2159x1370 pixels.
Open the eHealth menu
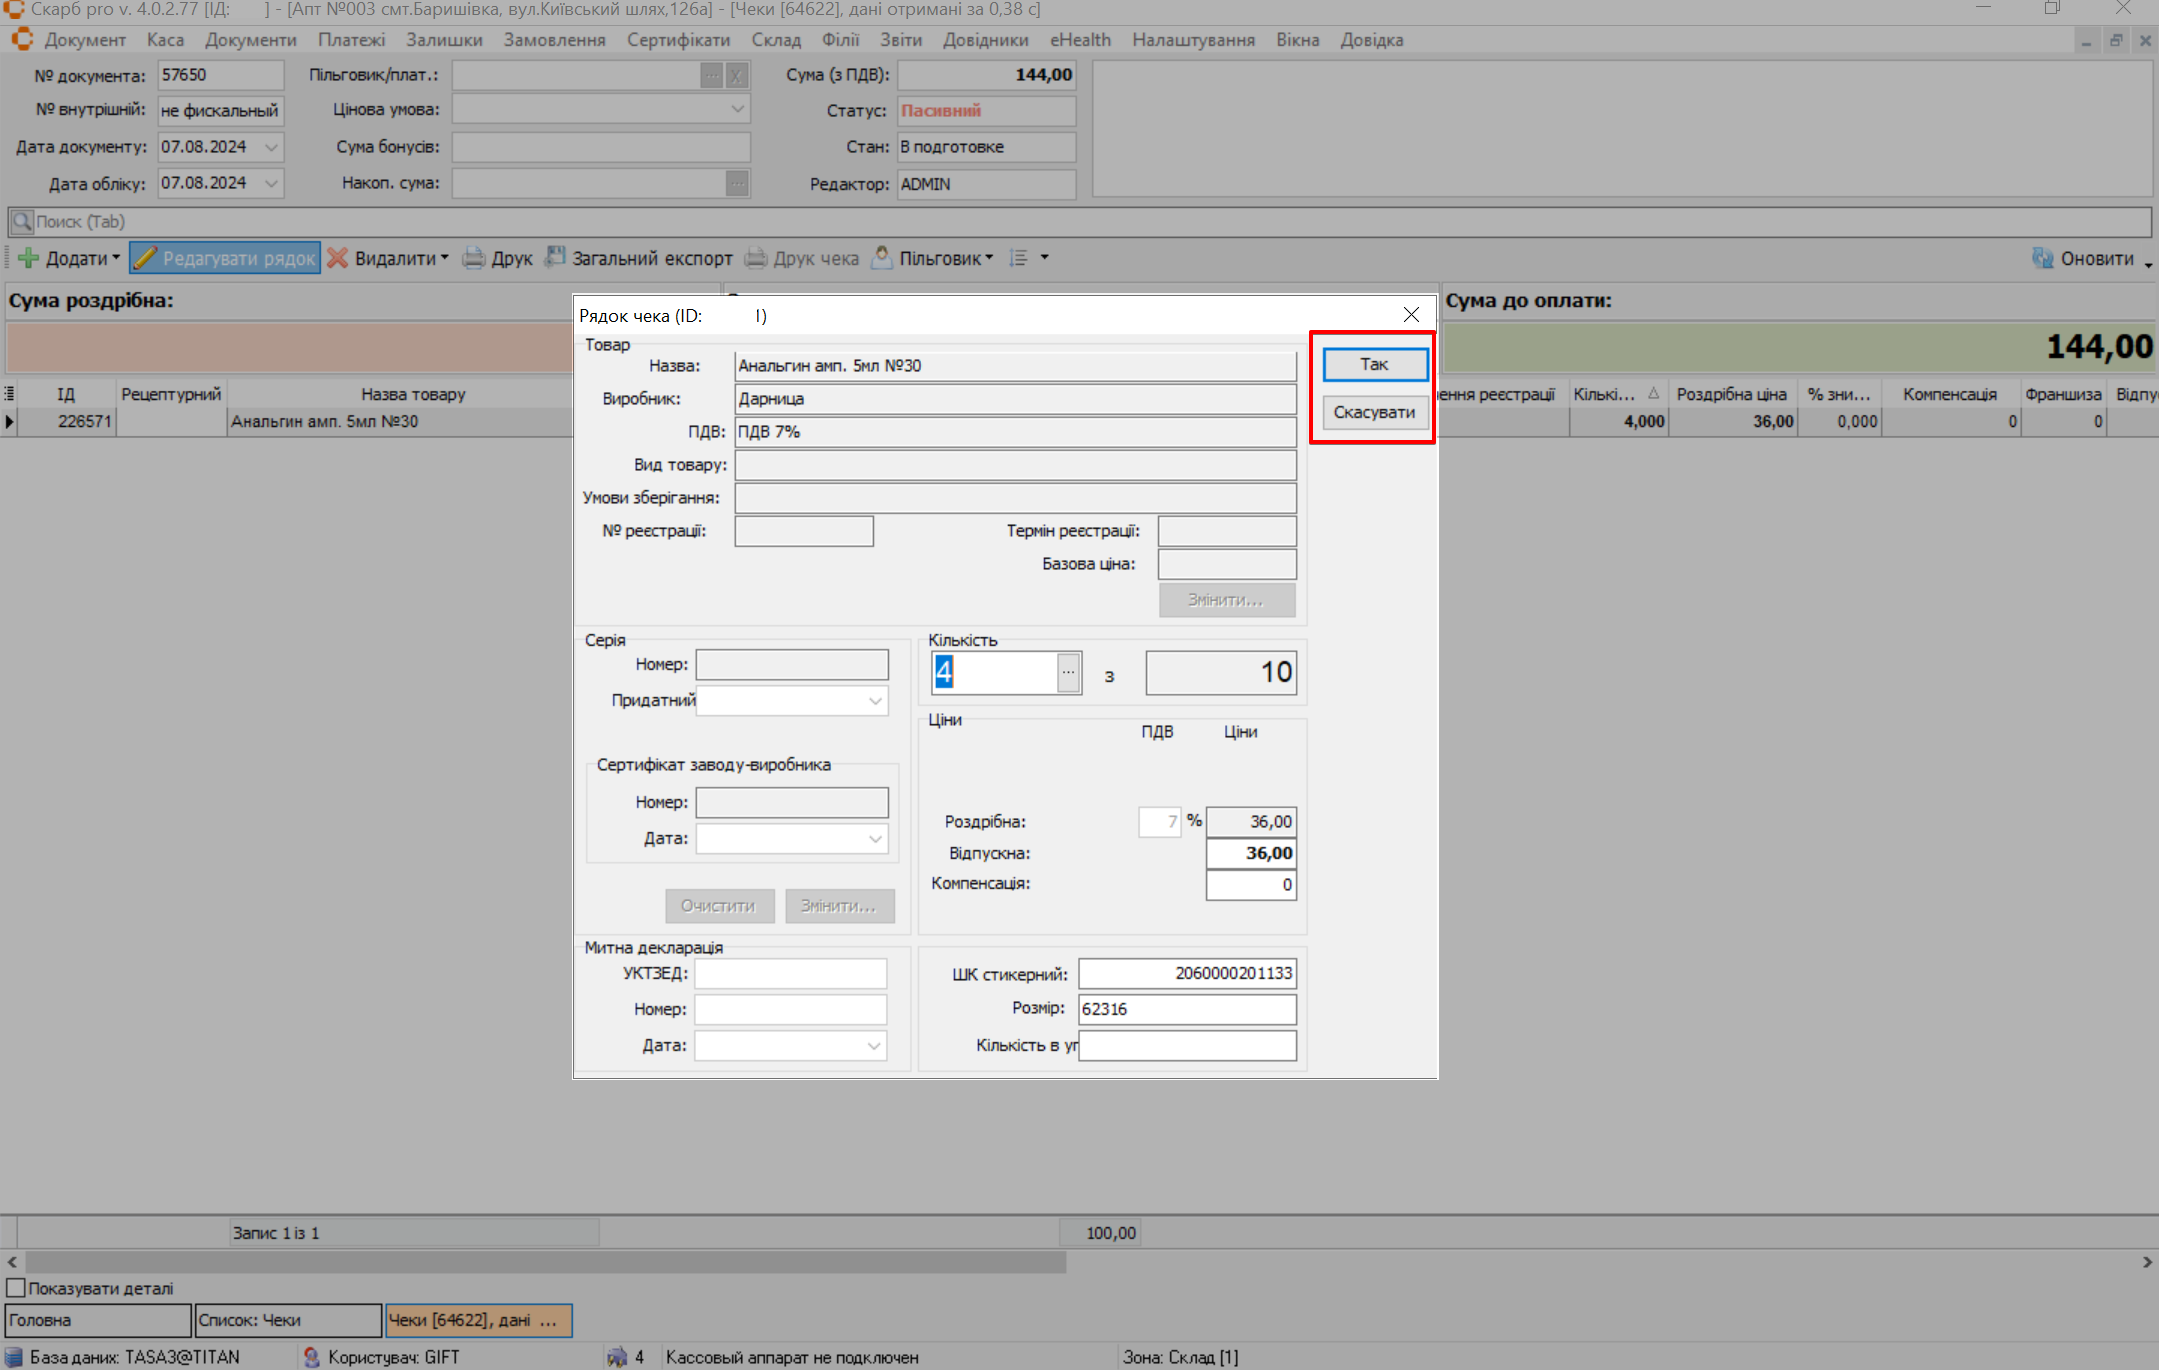[x=1079, y=40]
